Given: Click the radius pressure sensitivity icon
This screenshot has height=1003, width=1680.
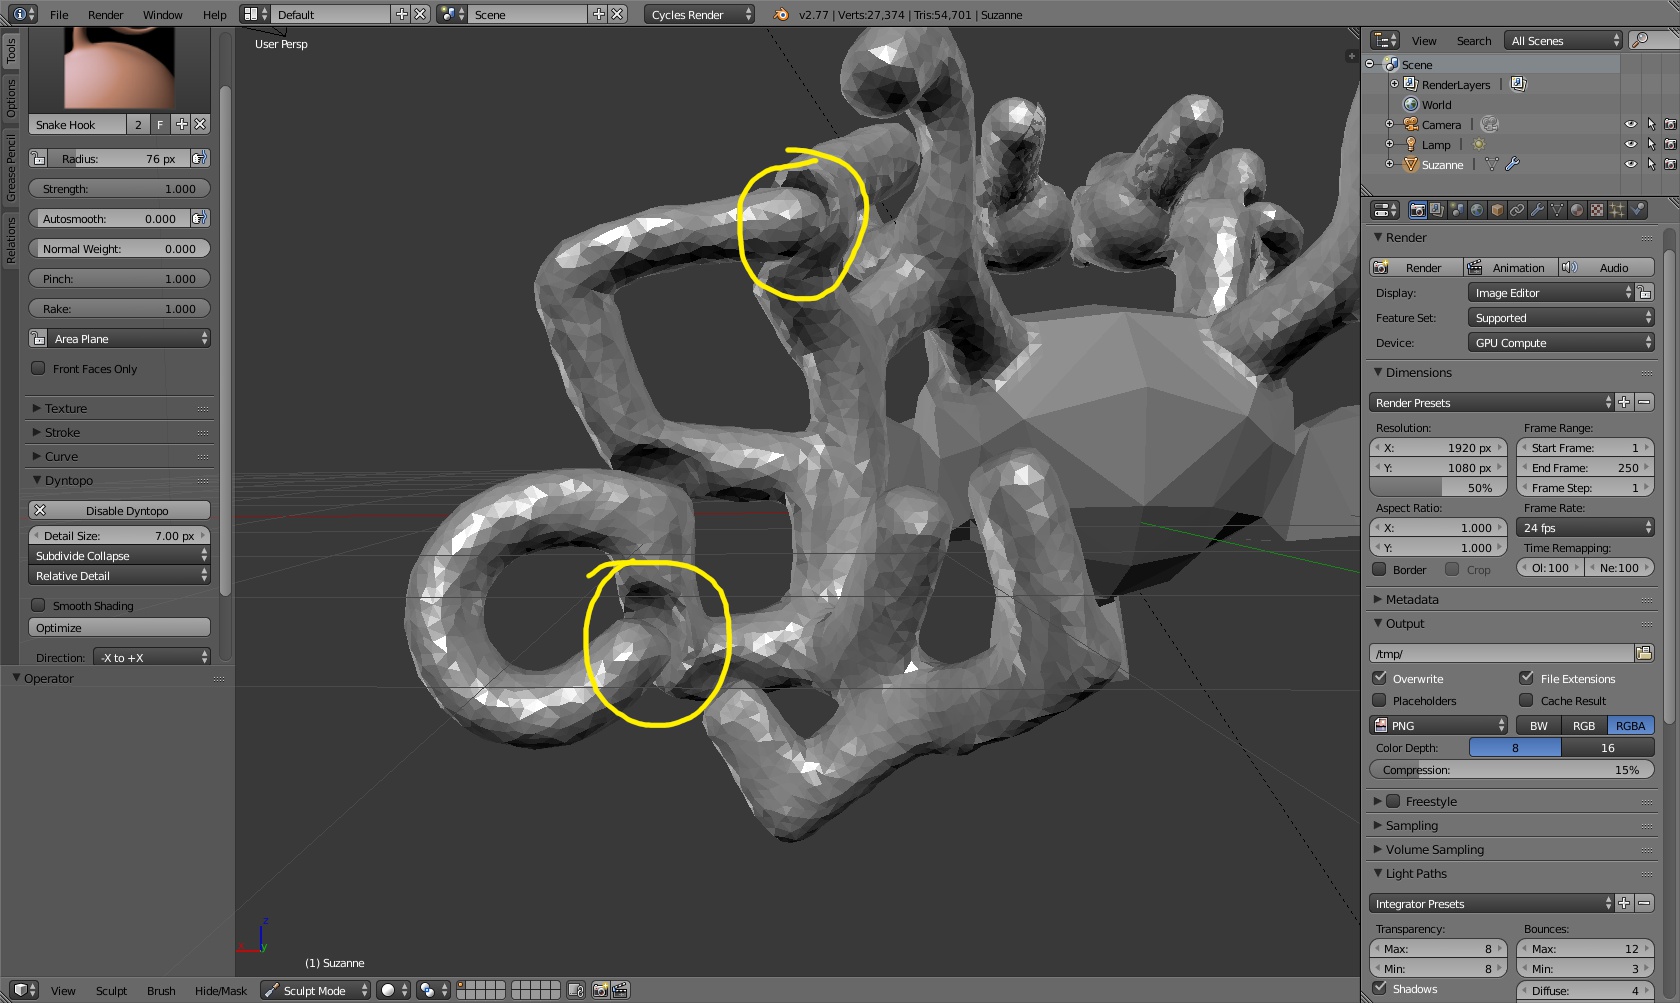Looking at the screenshot, I should pyautogui.click(x=200, y=158).
